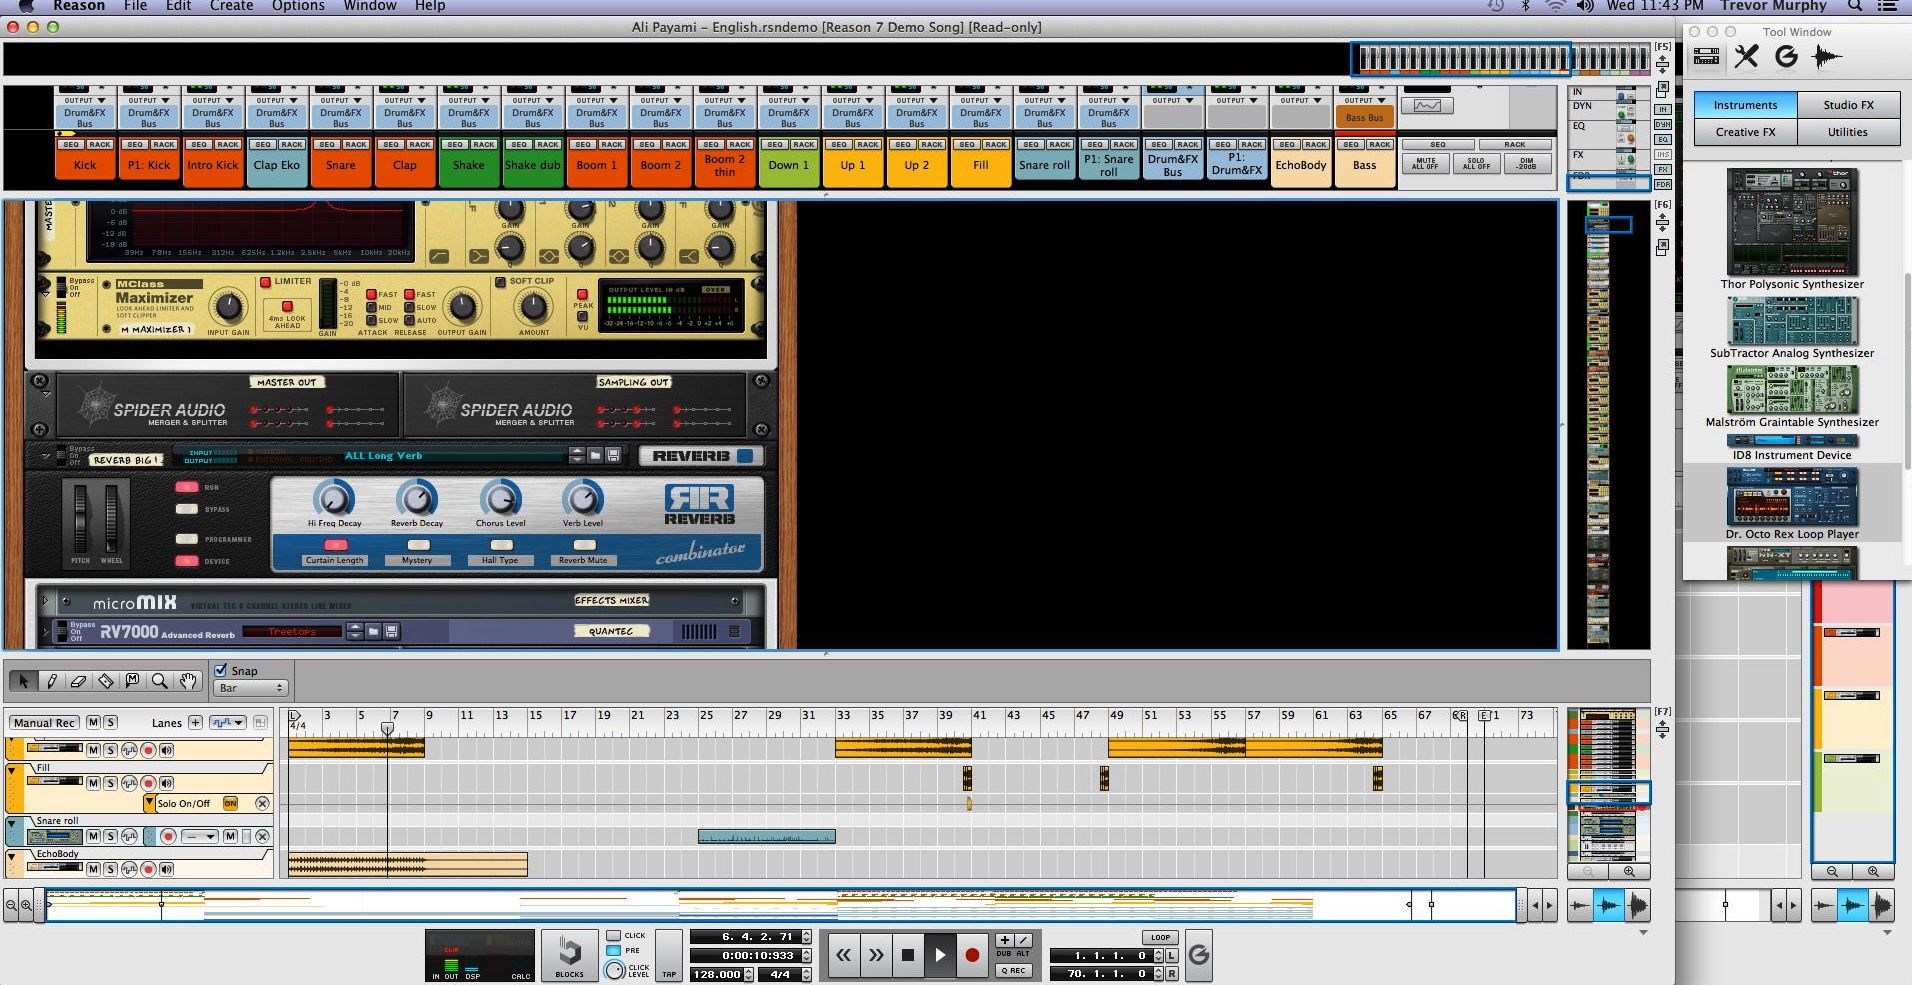The height and width of the screenshot is (985, 1912).
Task: Mute the Snare roll track
Action: [93, 836]
